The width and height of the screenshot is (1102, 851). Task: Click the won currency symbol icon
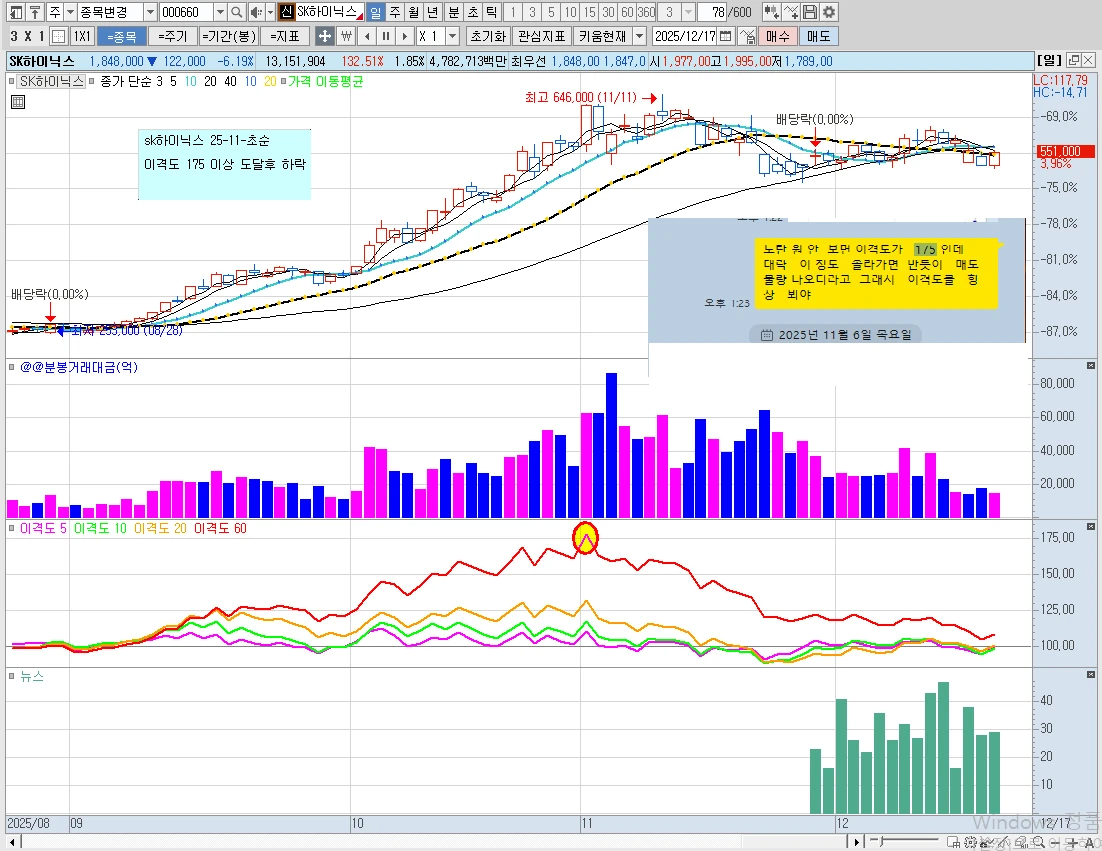point(346,36)
